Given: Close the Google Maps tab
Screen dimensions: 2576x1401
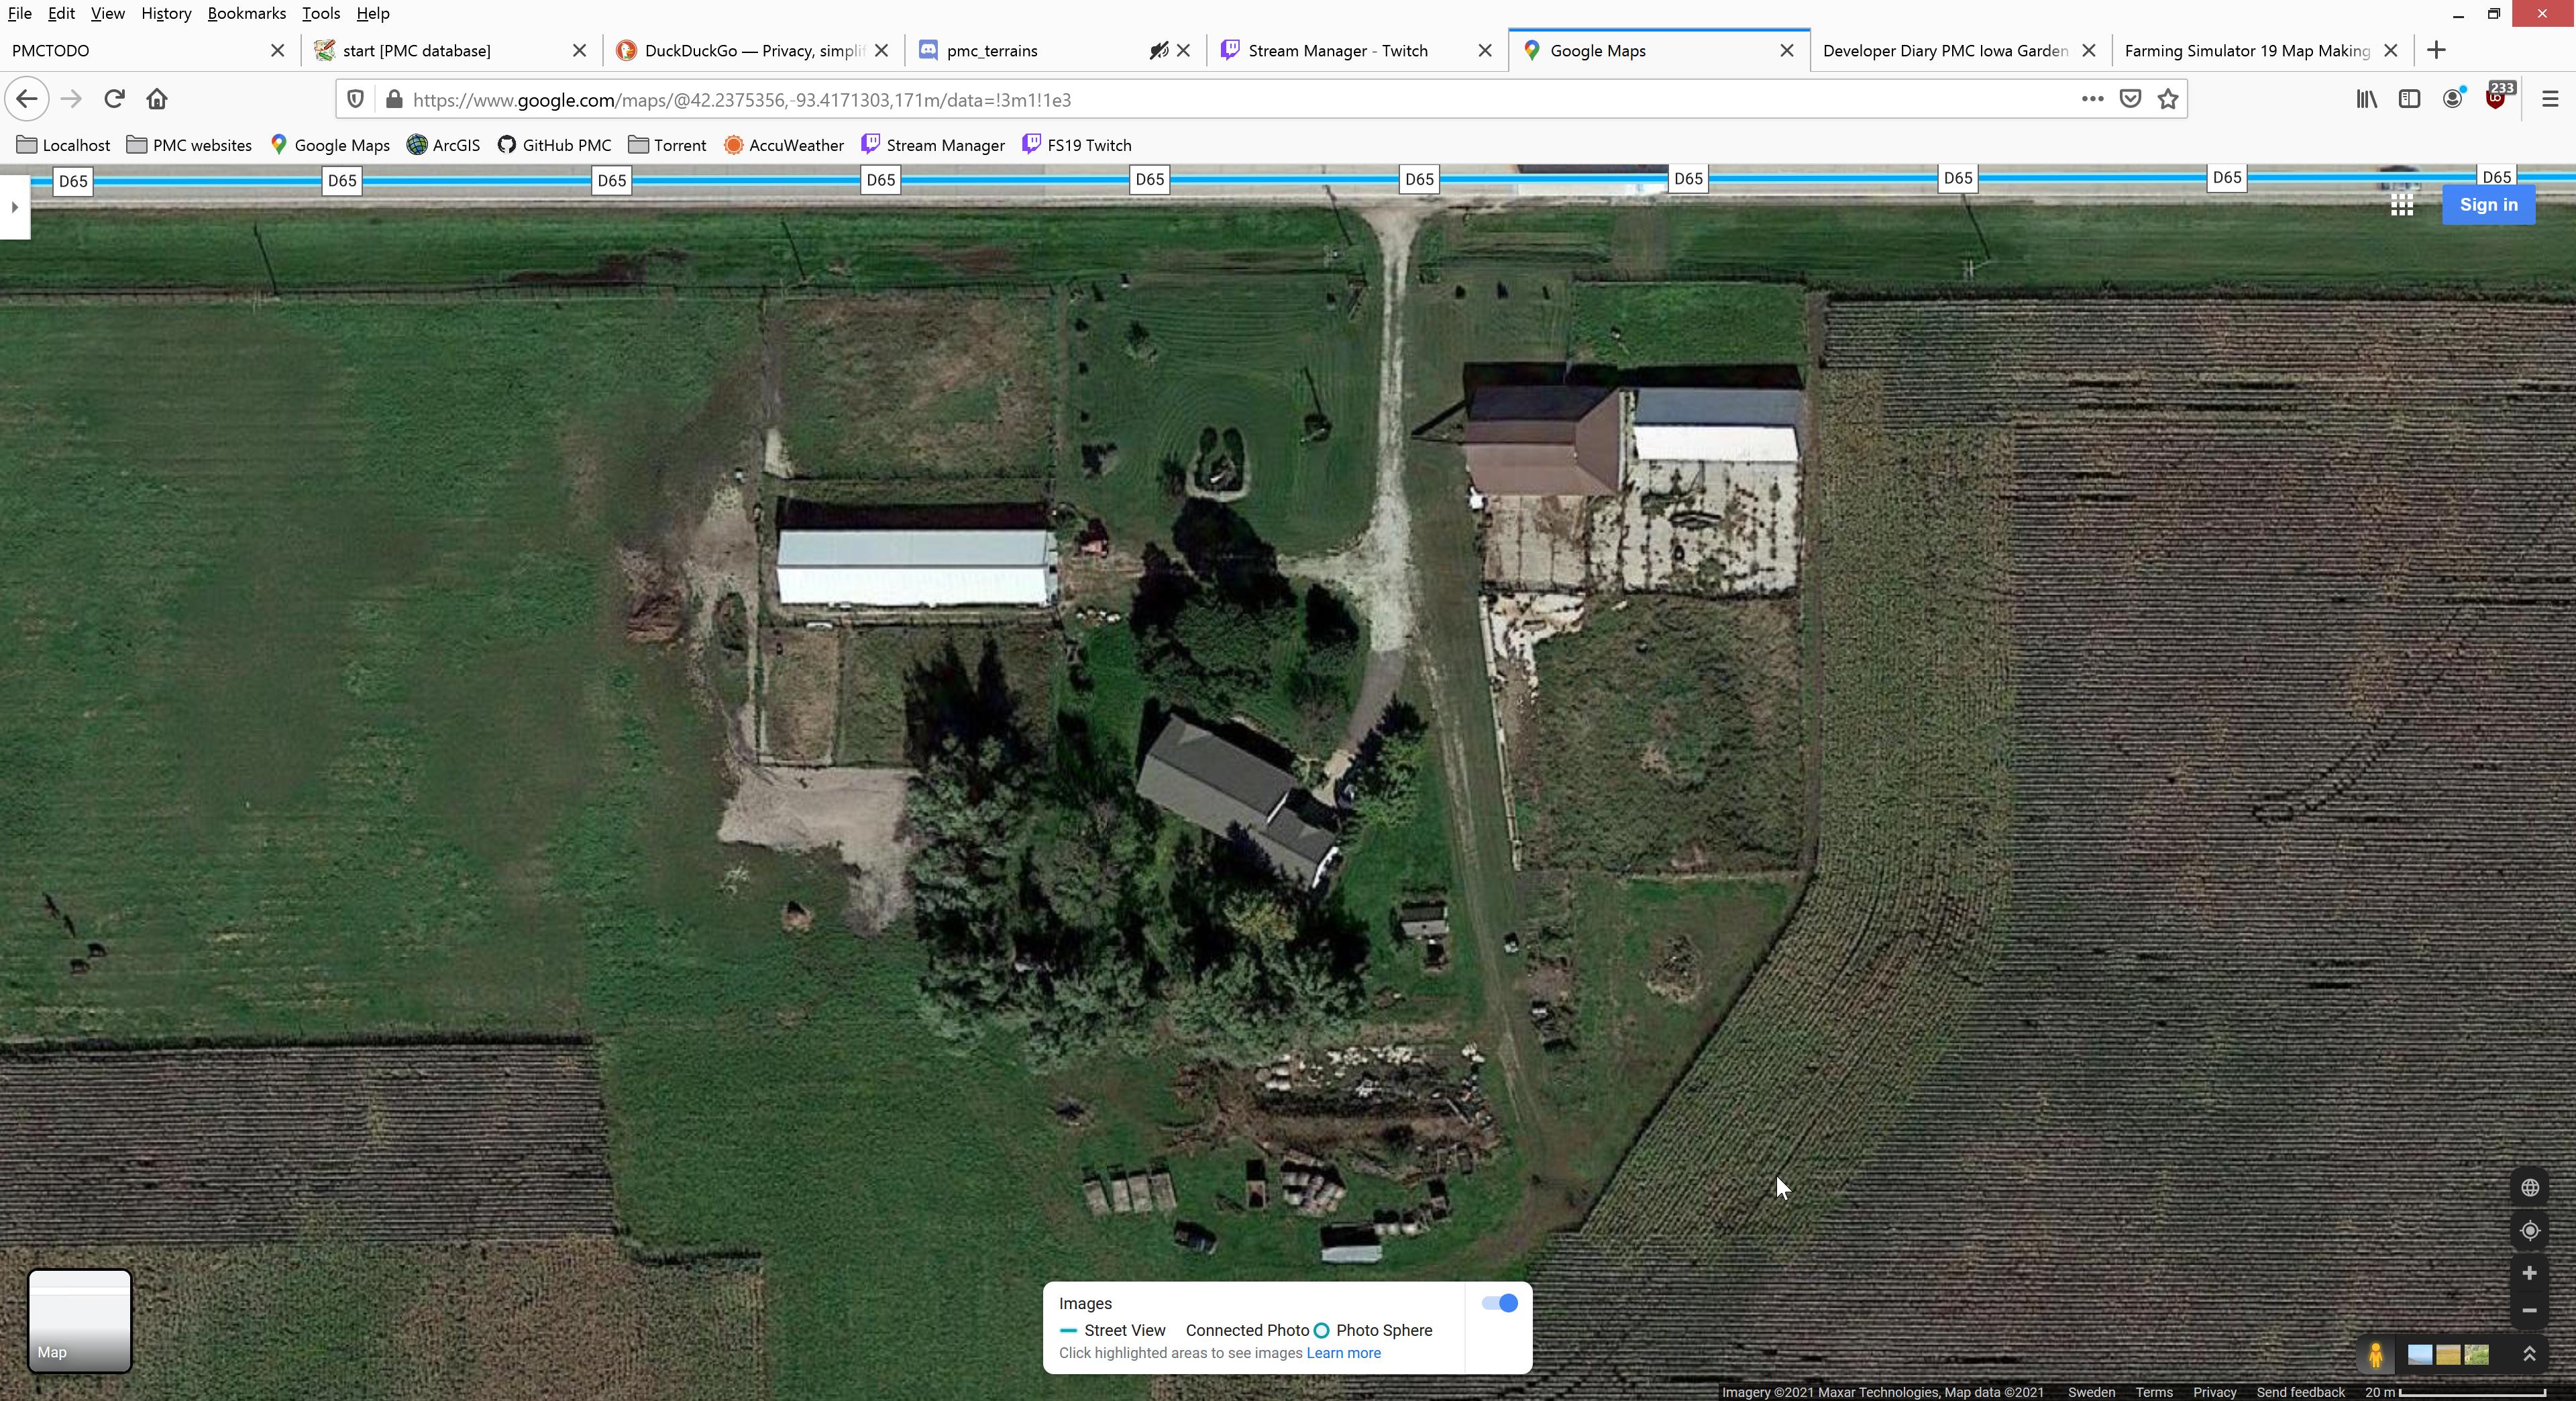Looking at the screenshot, I should [1787, 50].
